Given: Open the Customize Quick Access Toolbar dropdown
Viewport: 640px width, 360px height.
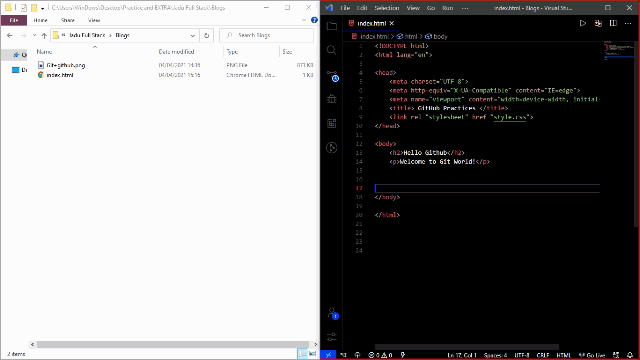Looking at the screenshot, I should [x=42, y=8].
